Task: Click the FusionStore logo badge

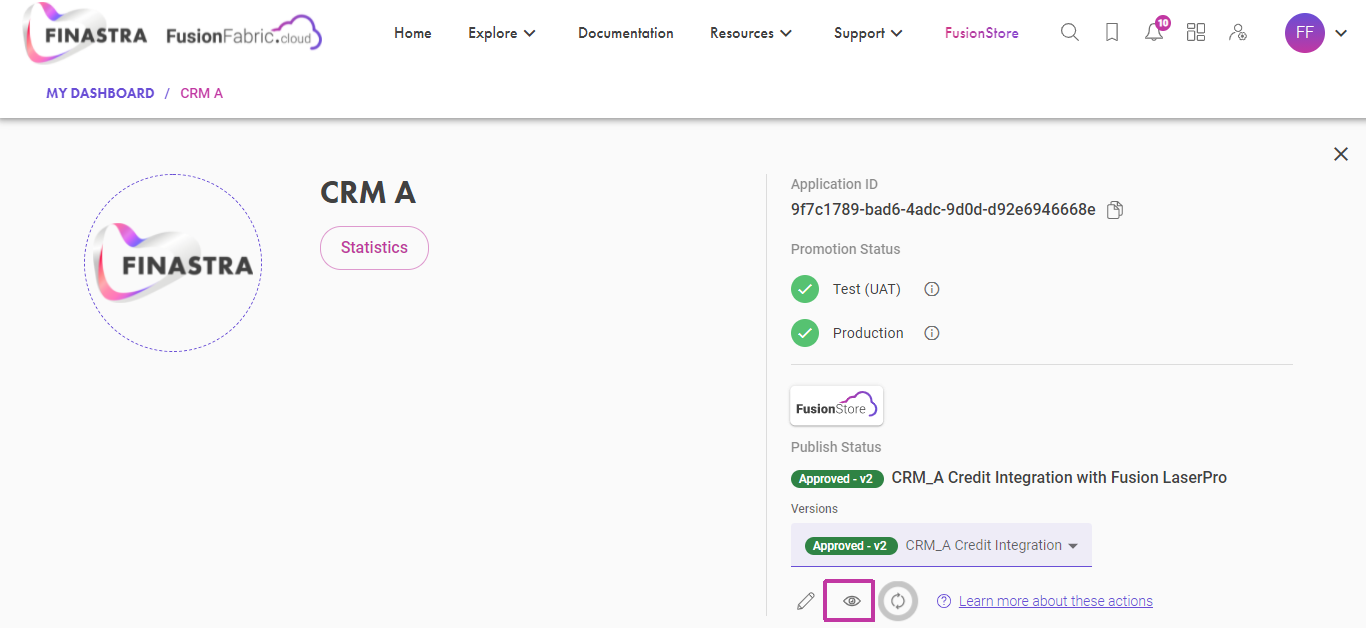Action: click(x=837, y=406)
